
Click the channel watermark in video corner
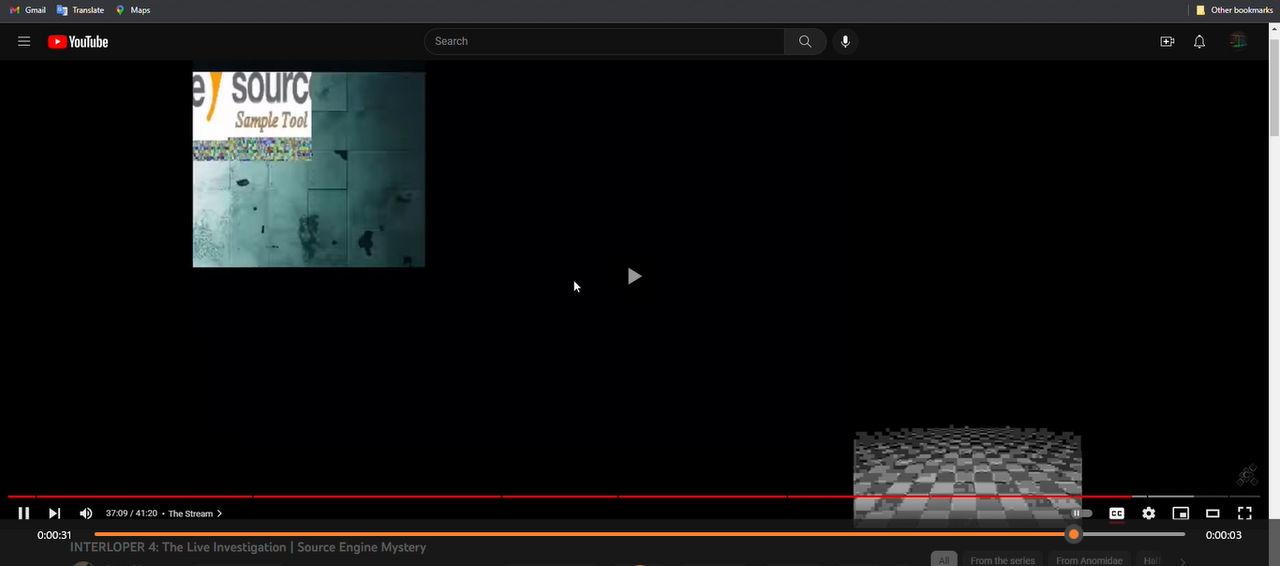pyautogui.click(x=1246, y=476)
